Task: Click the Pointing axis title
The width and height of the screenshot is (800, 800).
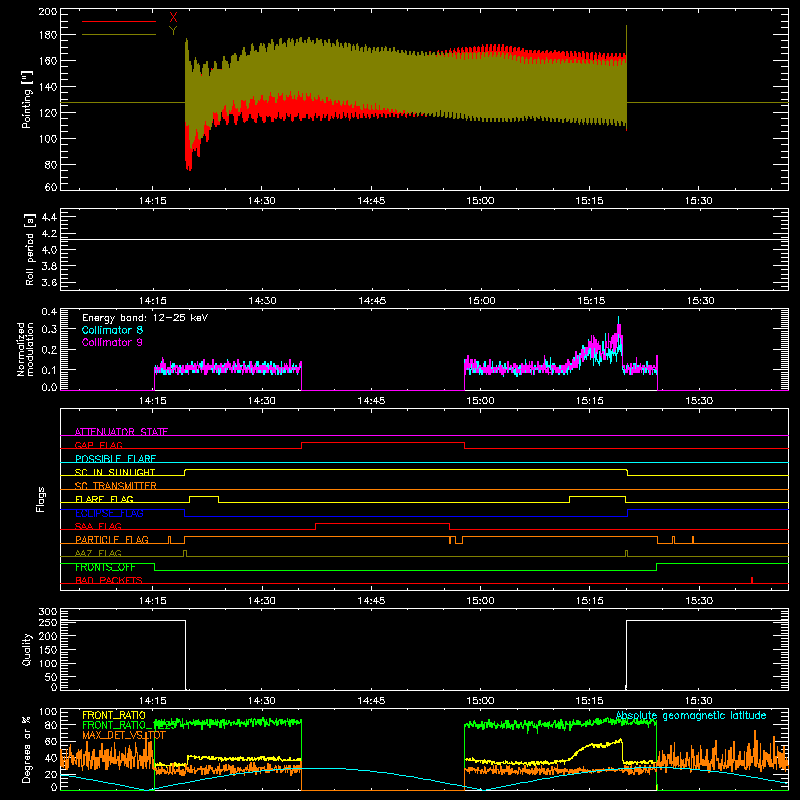Action: click(x=27, y=99)
